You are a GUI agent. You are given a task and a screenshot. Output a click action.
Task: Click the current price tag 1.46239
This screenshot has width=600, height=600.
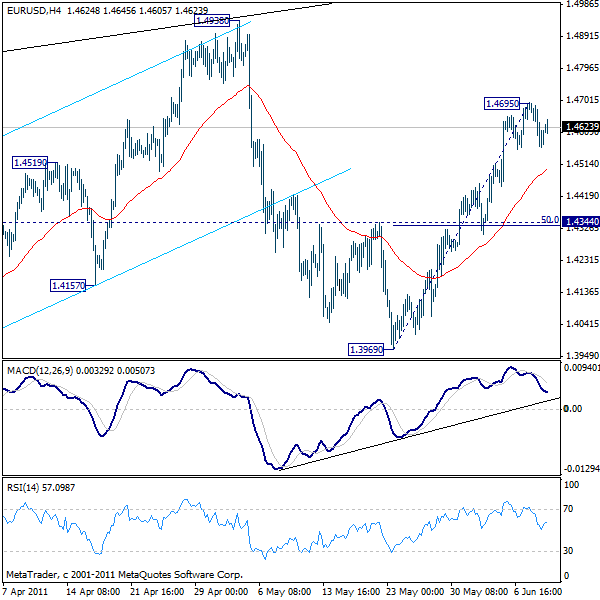581,128
